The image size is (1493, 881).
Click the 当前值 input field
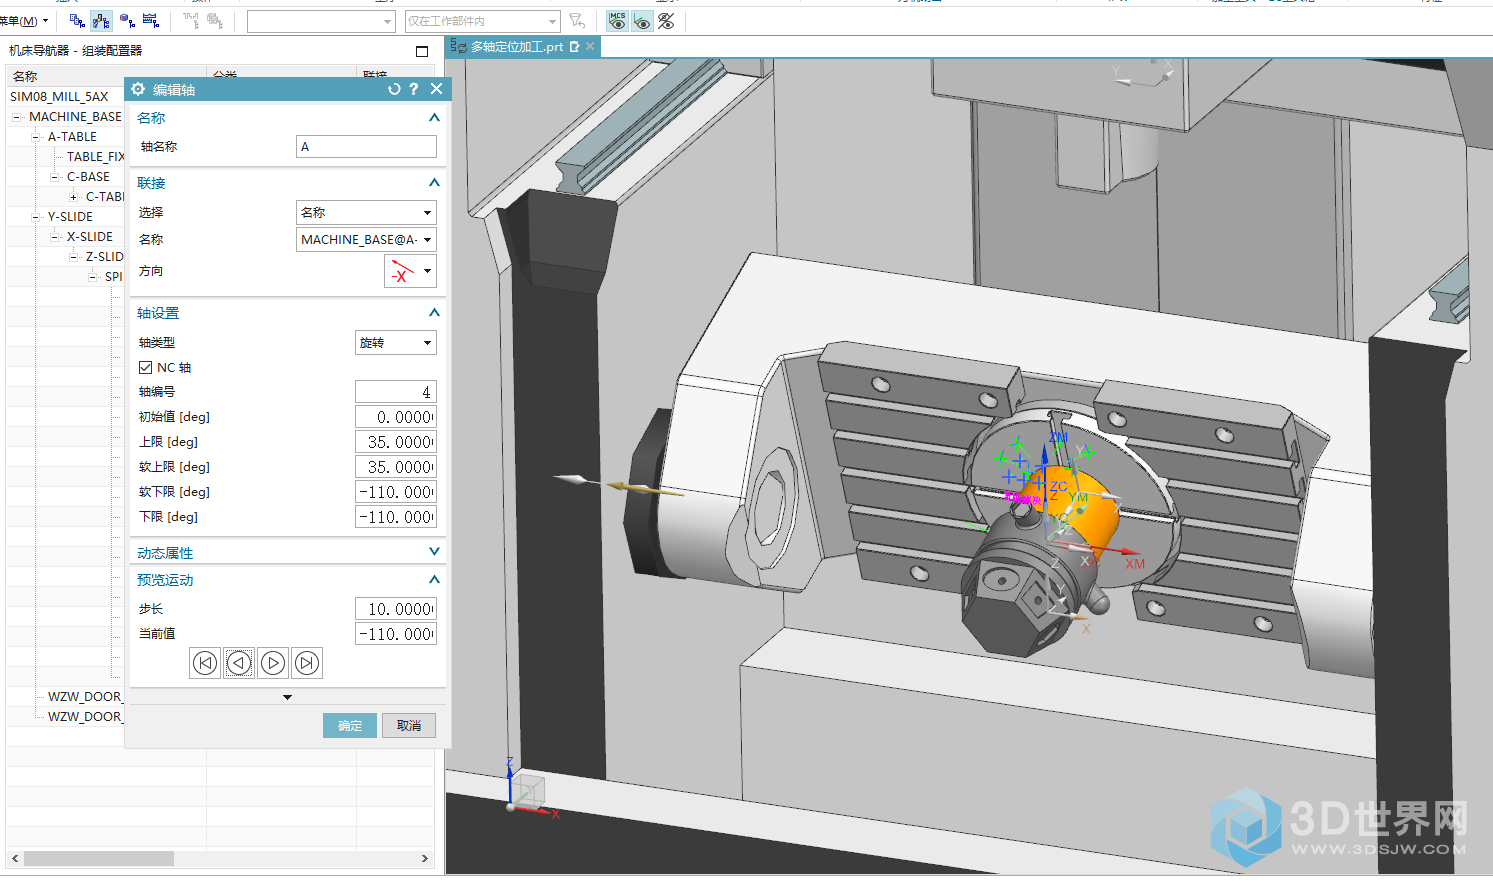tap(396, 634)
